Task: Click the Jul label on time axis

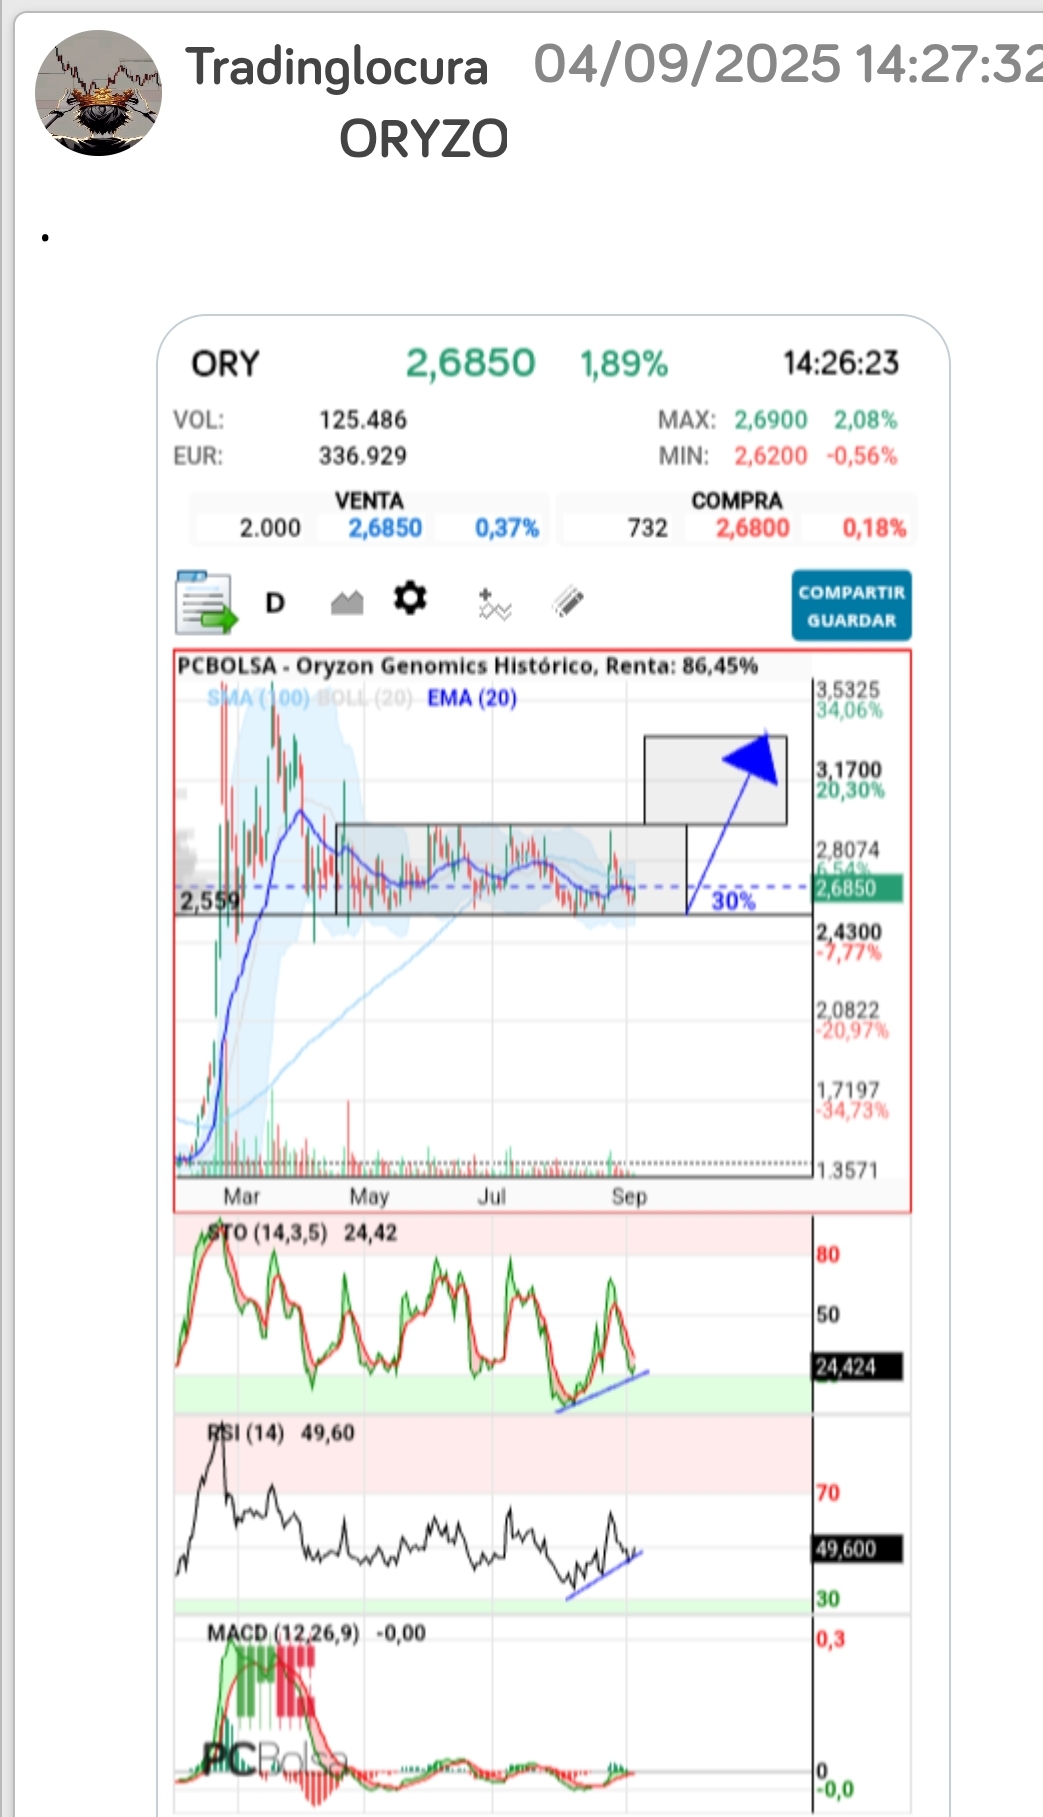Action: [x=491, y=1197]
